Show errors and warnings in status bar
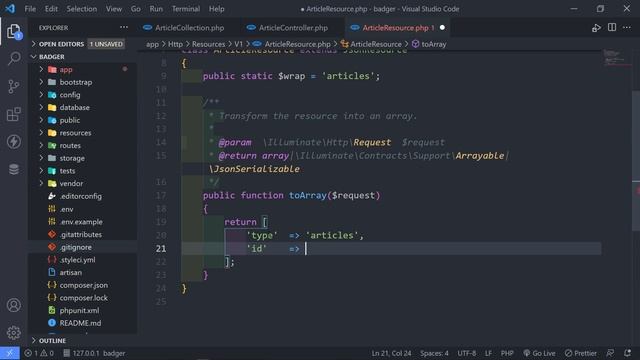The width and height of the screenshot is (640, 360). pos(39,353)
